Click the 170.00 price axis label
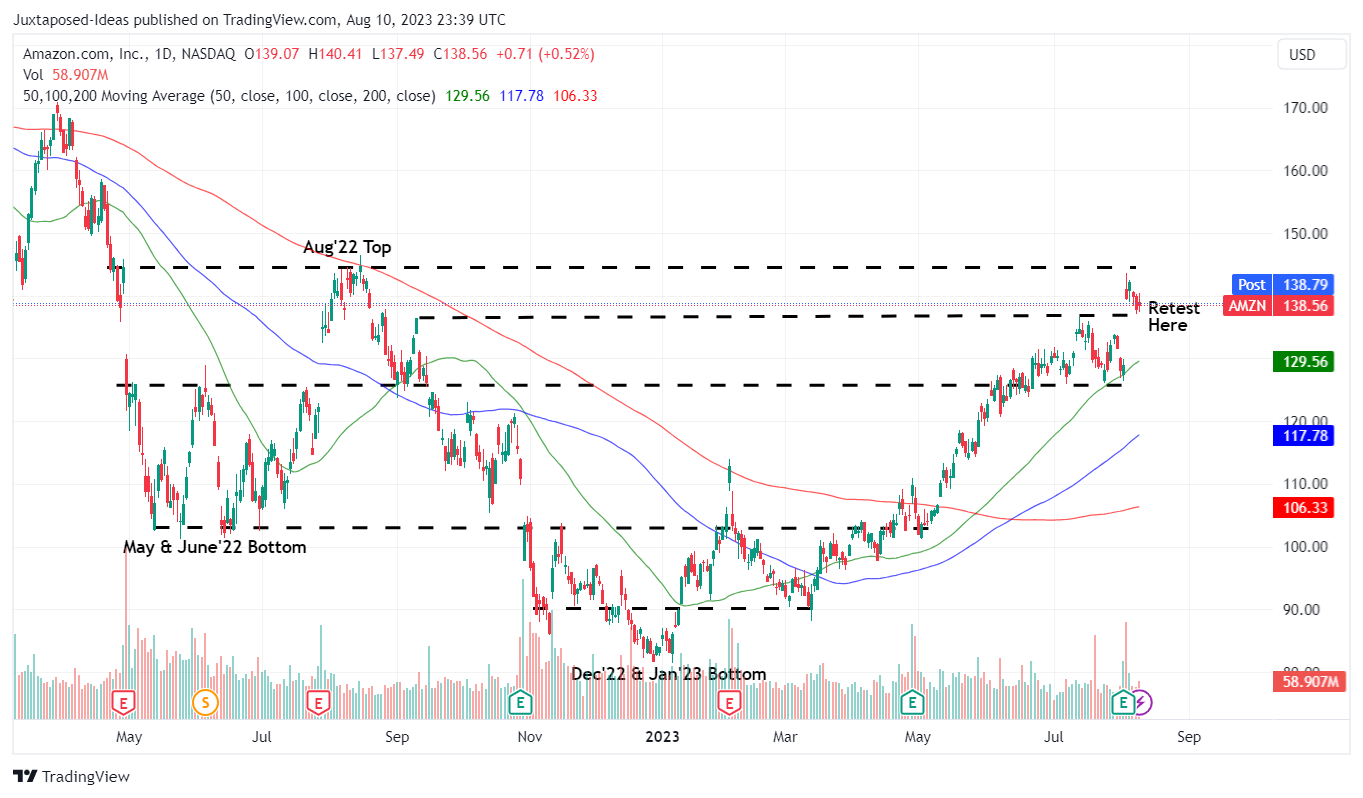Viewport: 1363px width, 798px height. coord(1305,108)
